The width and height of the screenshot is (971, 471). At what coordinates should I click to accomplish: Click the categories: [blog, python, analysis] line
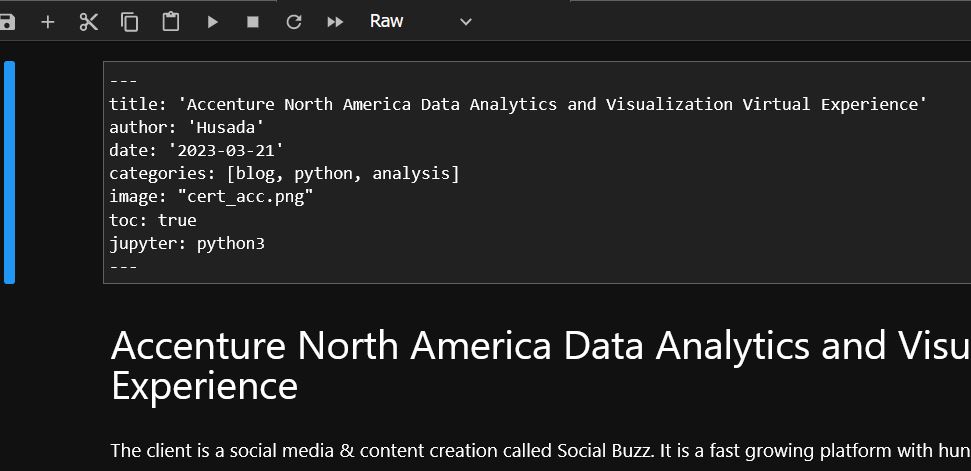(x=284, y=174)
